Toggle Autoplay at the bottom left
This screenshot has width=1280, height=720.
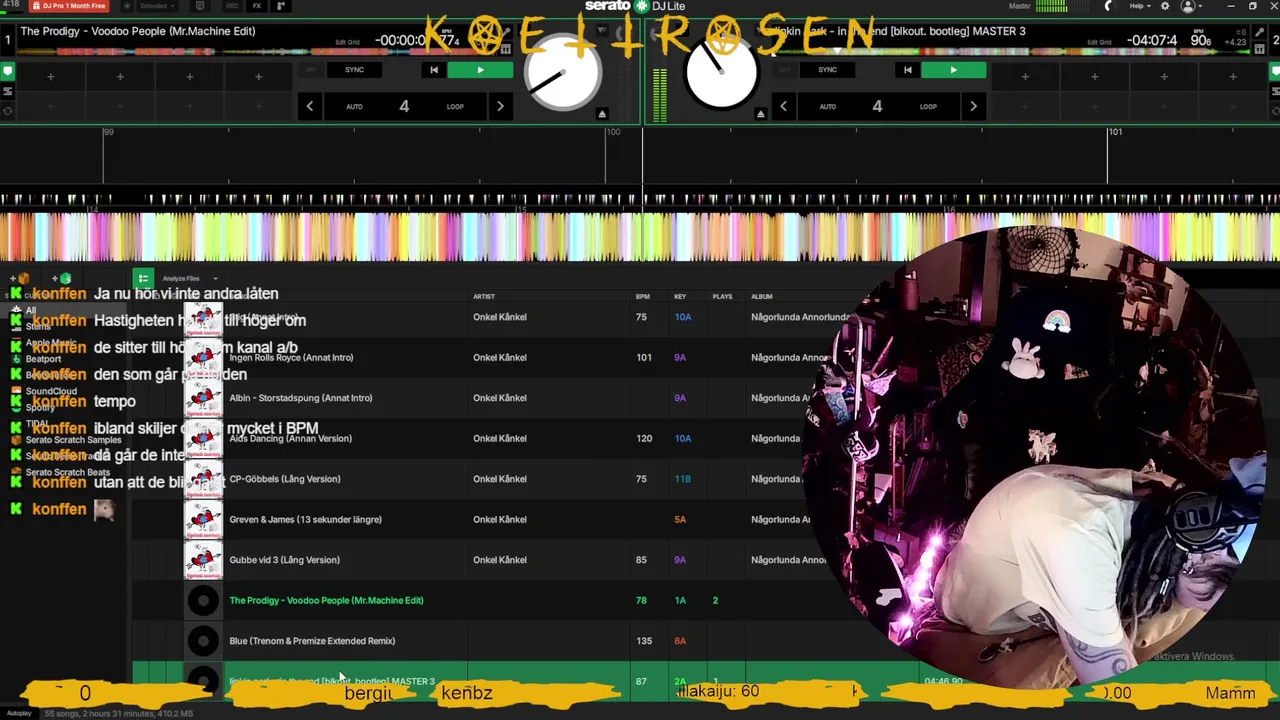click(x=19, y=714)
